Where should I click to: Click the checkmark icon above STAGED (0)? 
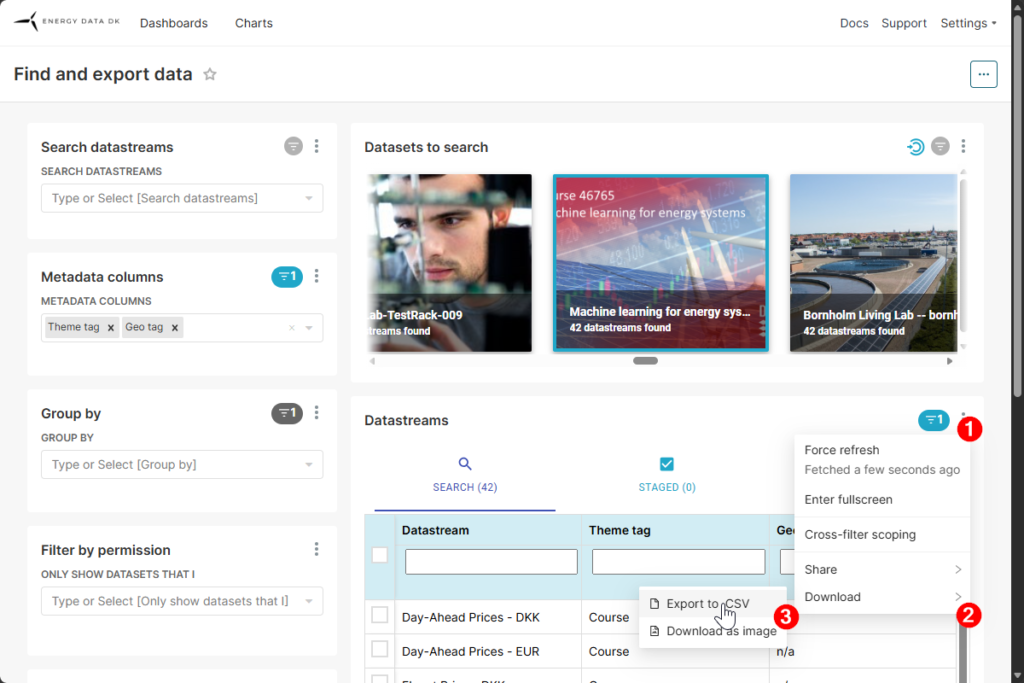(x=667, y=464)
